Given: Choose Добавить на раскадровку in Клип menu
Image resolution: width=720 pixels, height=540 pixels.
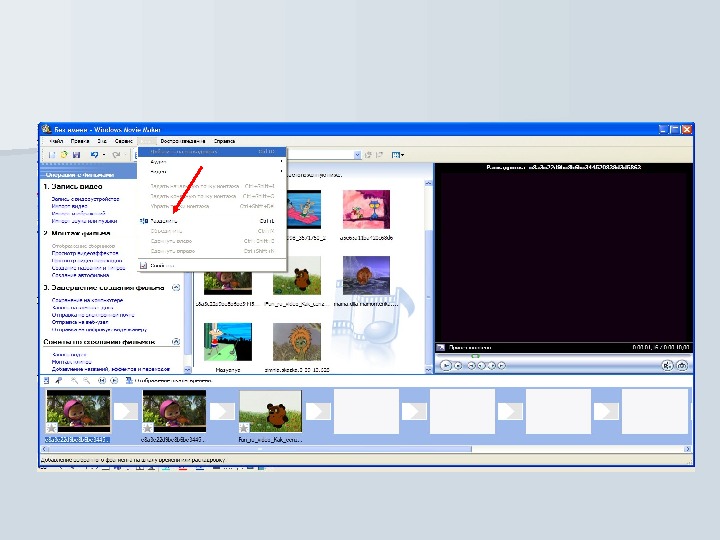Looking at the screenshot, I should tap(212, 152).
